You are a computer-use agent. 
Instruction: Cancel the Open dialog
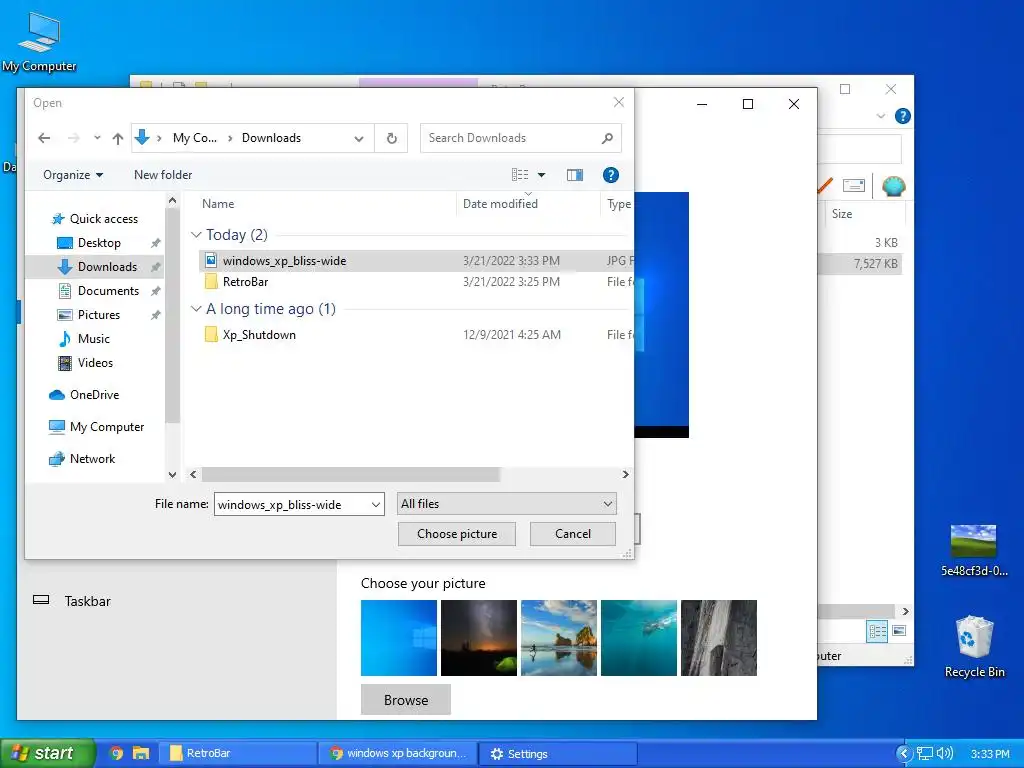pos(573,534)
